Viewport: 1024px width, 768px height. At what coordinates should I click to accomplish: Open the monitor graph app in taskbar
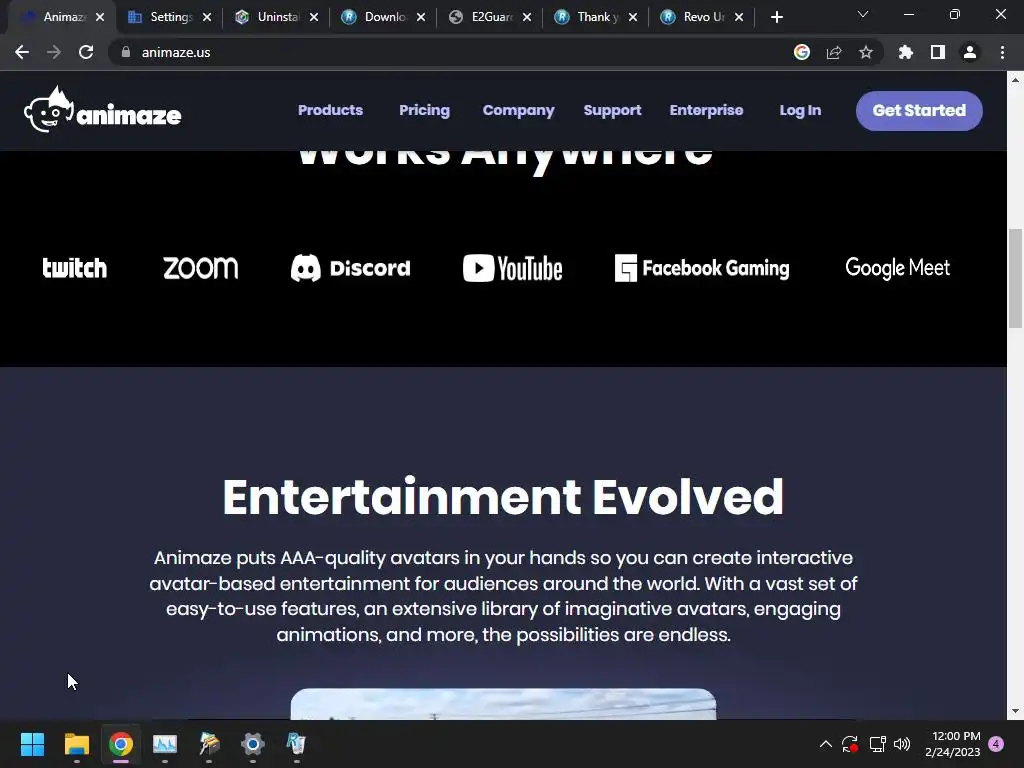[165, 744]
